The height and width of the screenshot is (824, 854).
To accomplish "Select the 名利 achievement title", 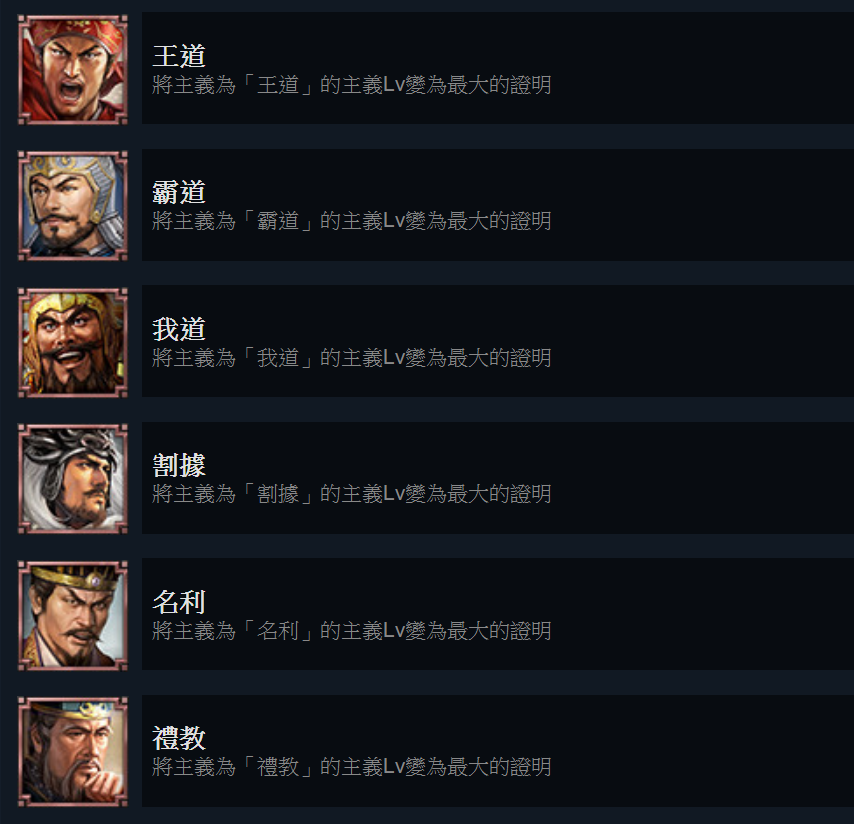I will 179,601.
